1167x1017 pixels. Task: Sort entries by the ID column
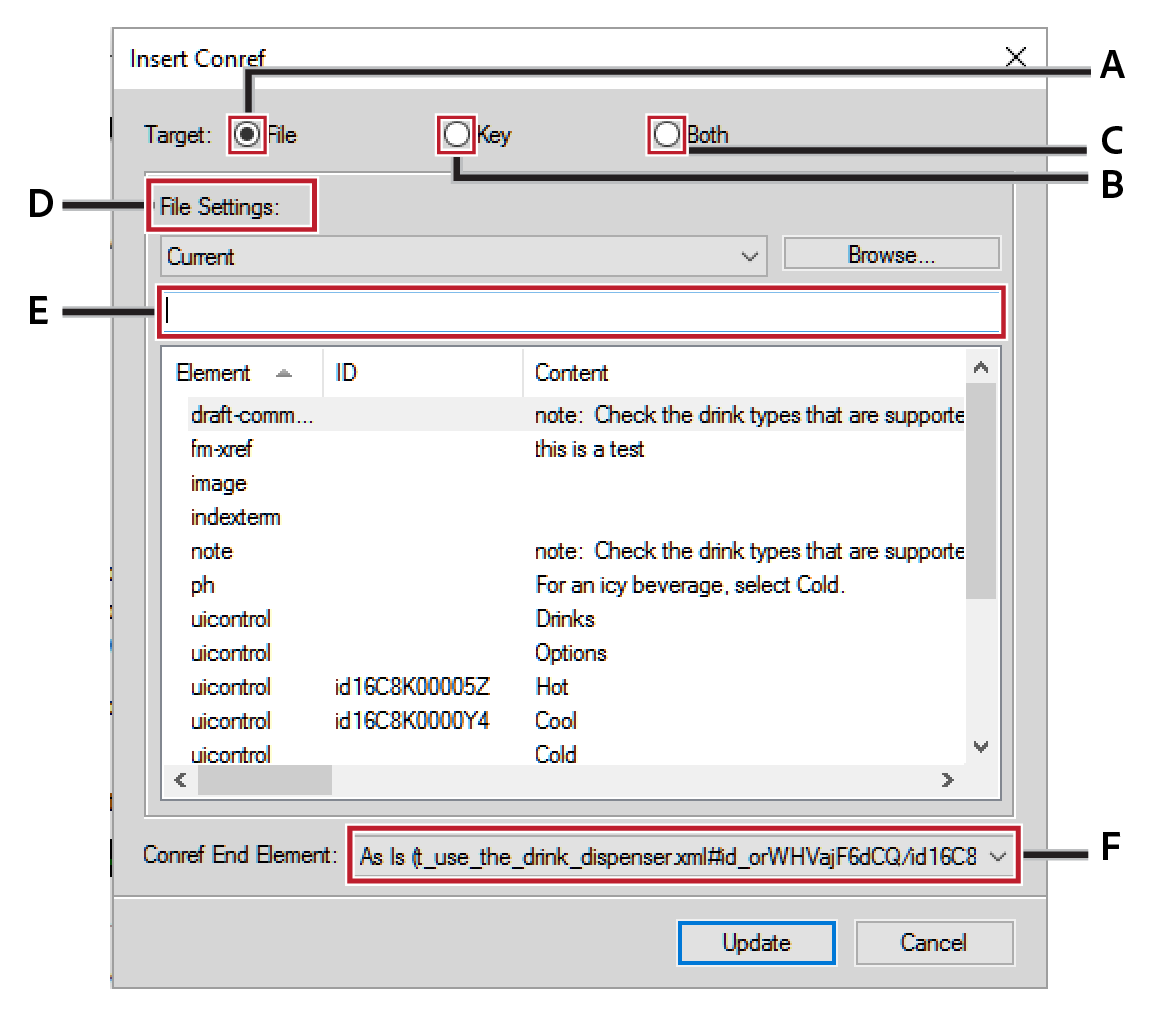344,372
